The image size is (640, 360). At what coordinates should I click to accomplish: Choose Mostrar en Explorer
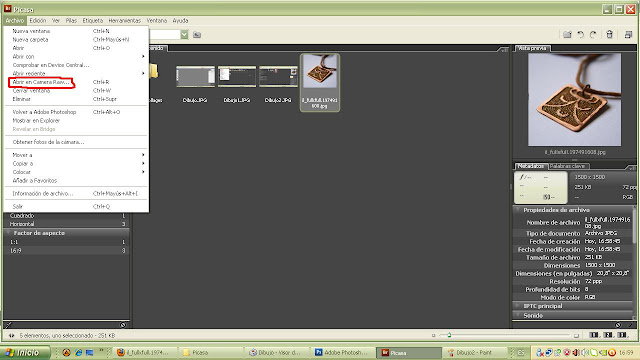click(x=76, y=120)
